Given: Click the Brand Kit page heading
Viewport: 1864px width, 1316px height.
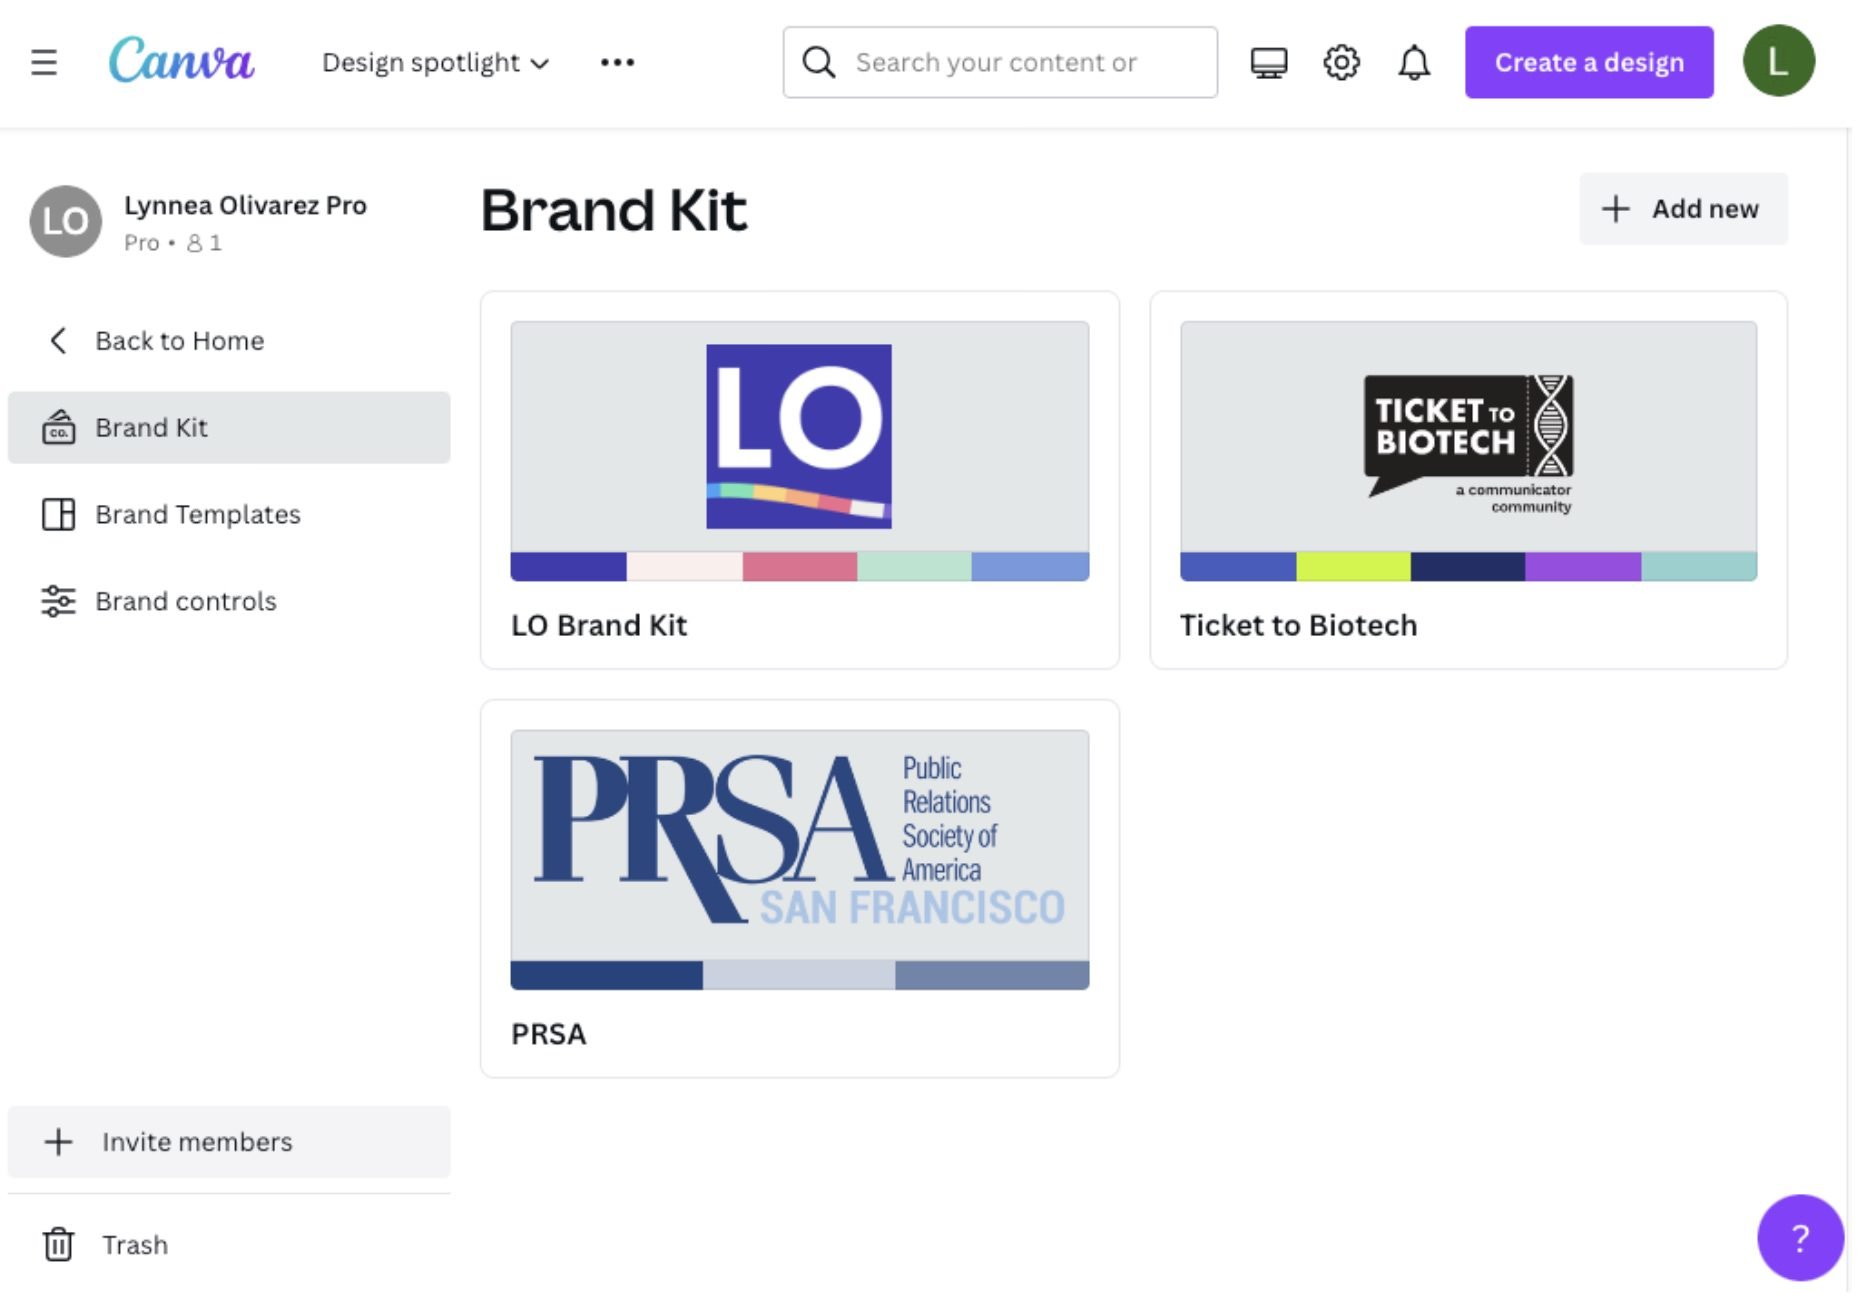Looking at the screenshot, I should pos(614,210).
